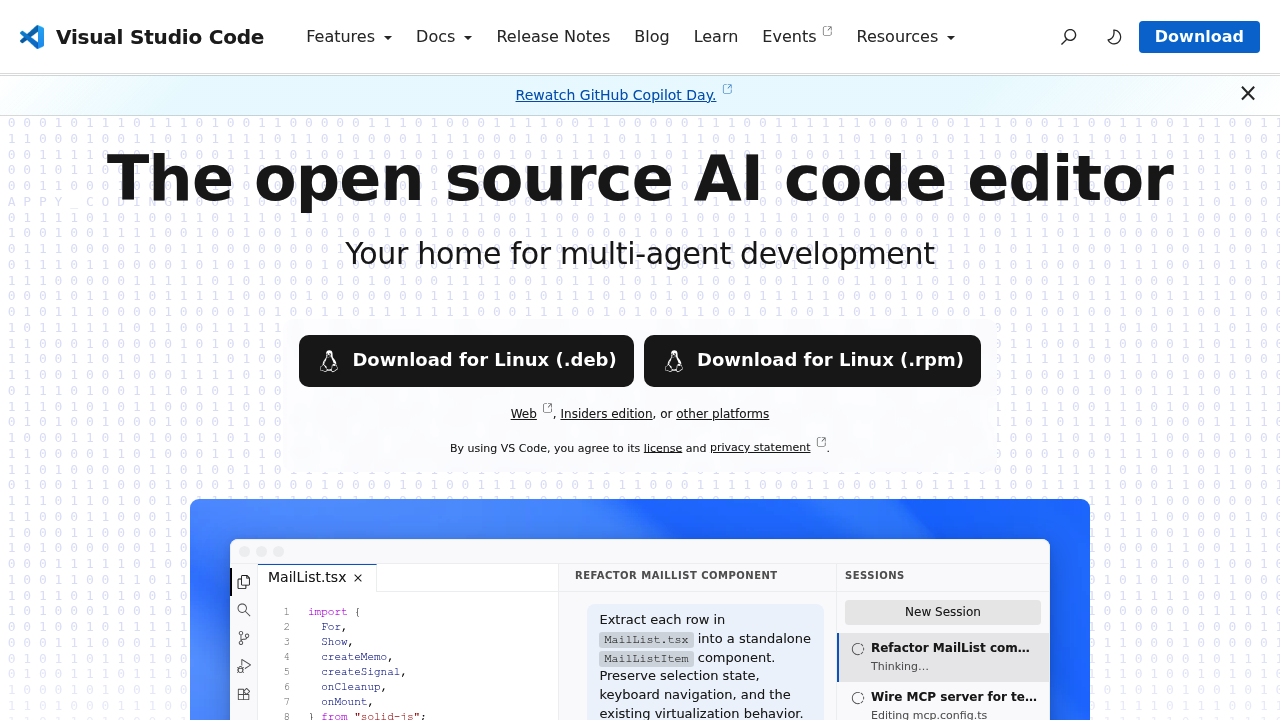Close the MailList.tsx editor tab
The width and height of the screenshot is (1280, 720).
[358, 578]
